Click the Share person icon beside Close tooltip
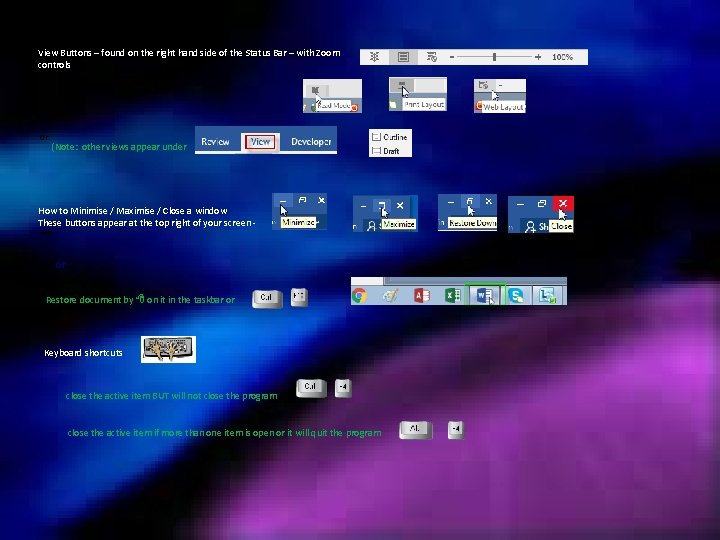The width and height of the screenshot is (720, 540). [x=530, y=226]
